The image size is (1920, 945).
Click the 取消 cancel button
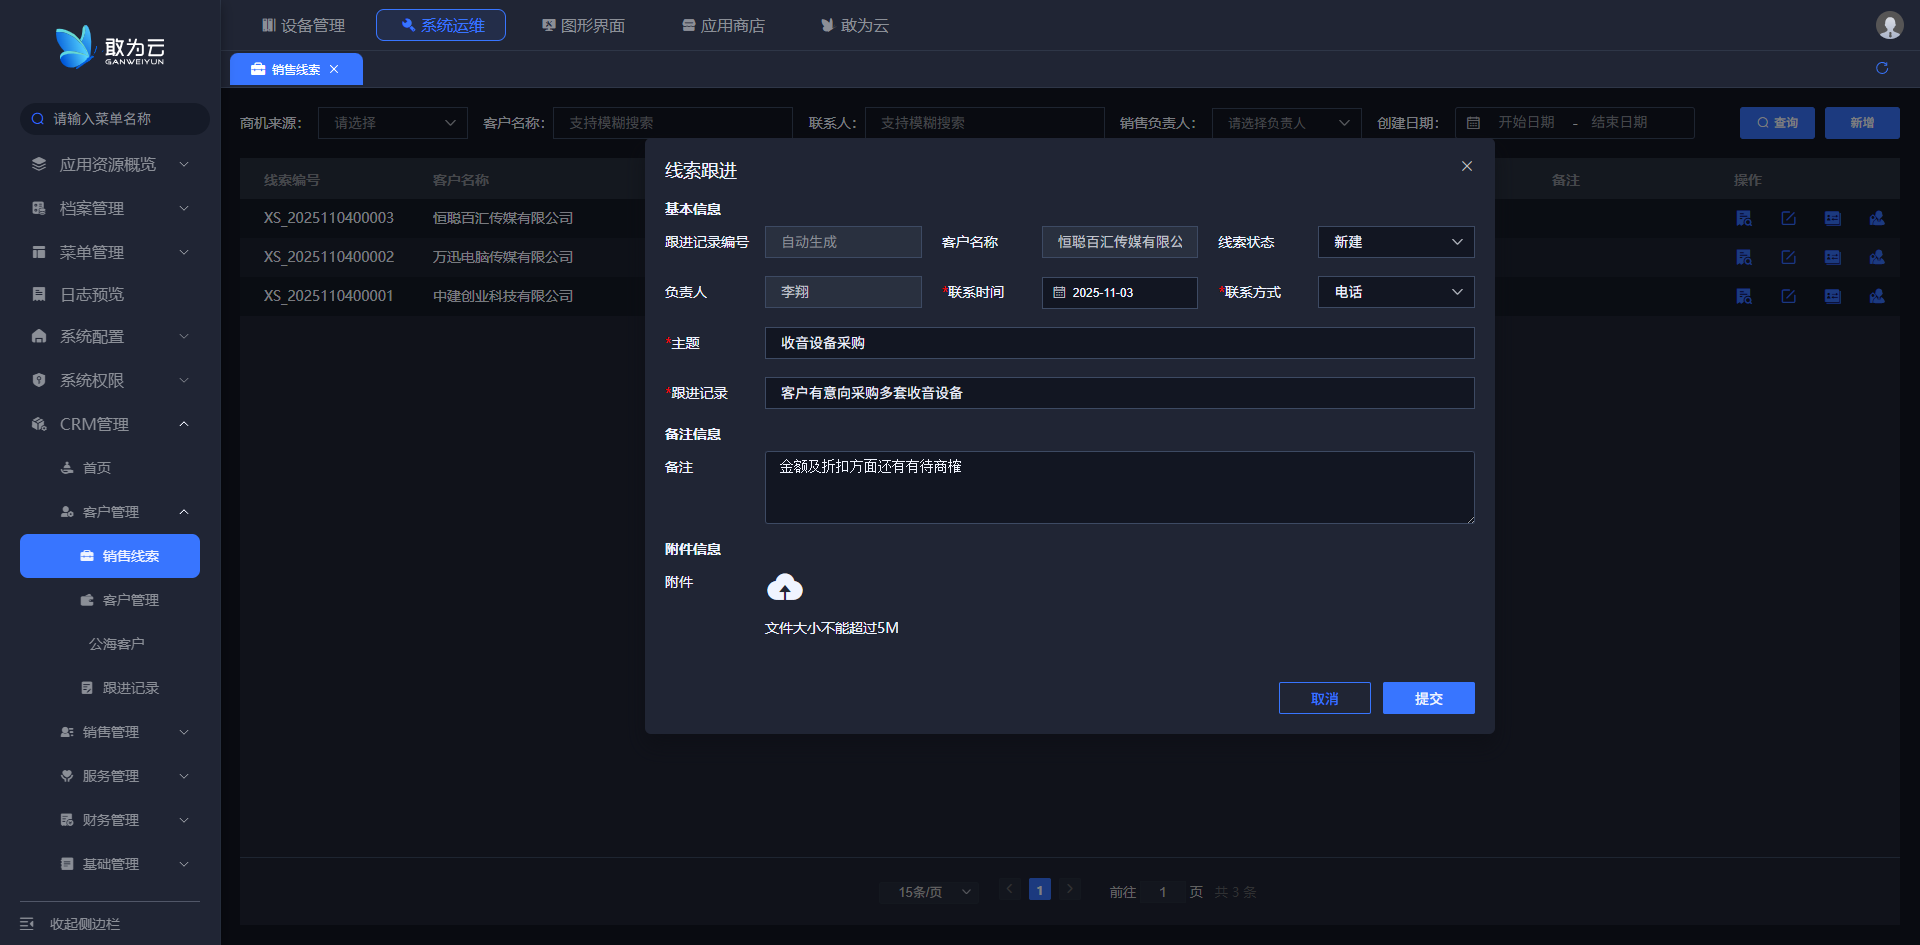[1324, 698]
